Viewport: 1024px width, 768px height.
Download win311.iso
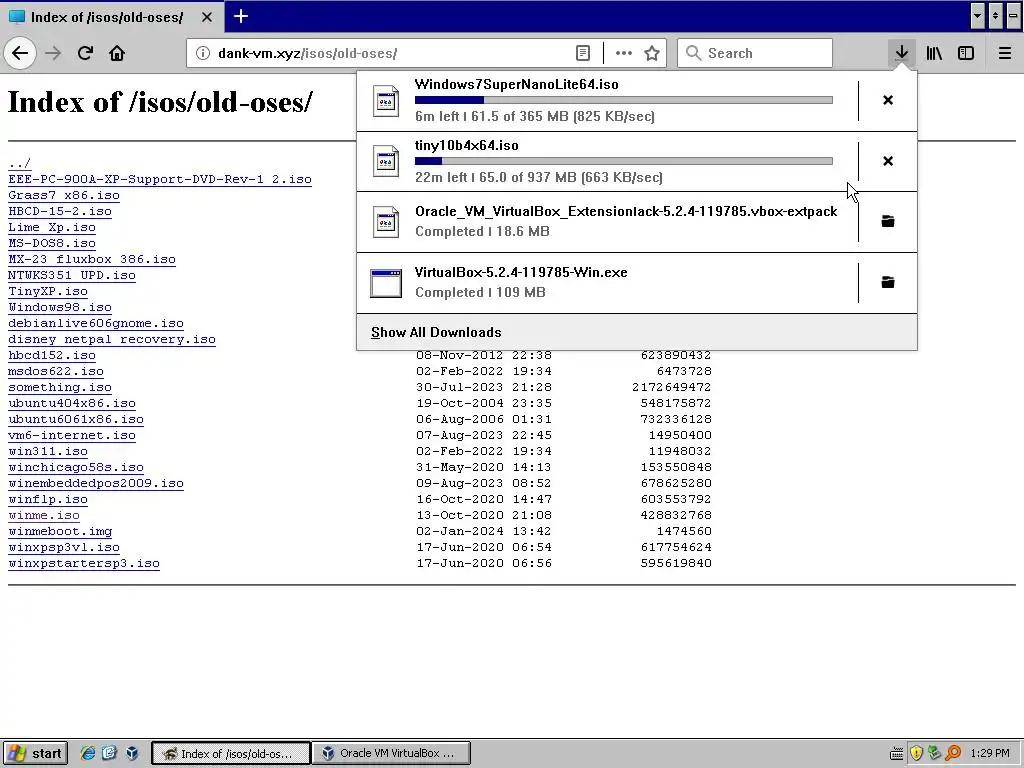(x=48, y=451)
